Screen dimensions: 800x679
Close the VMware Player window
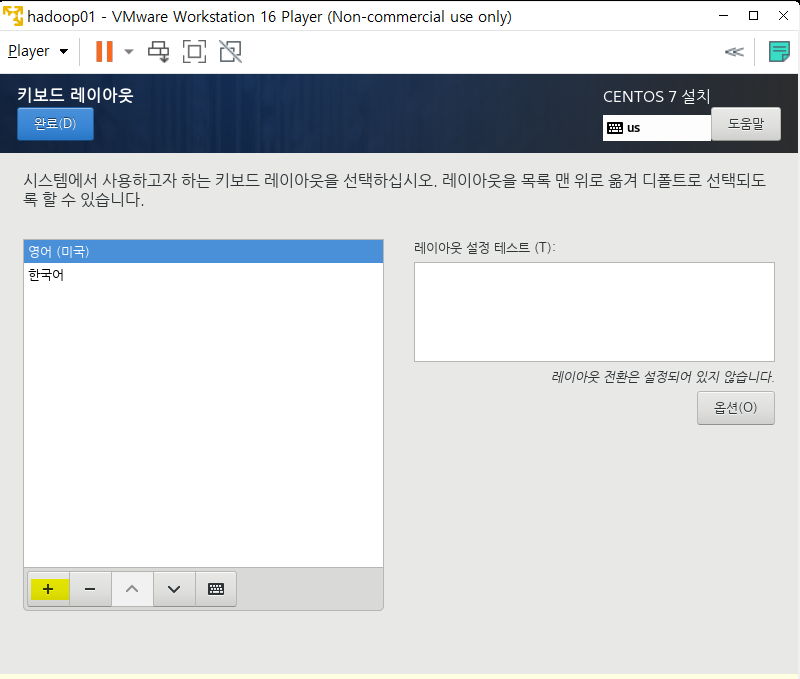[x=783, y=16]
